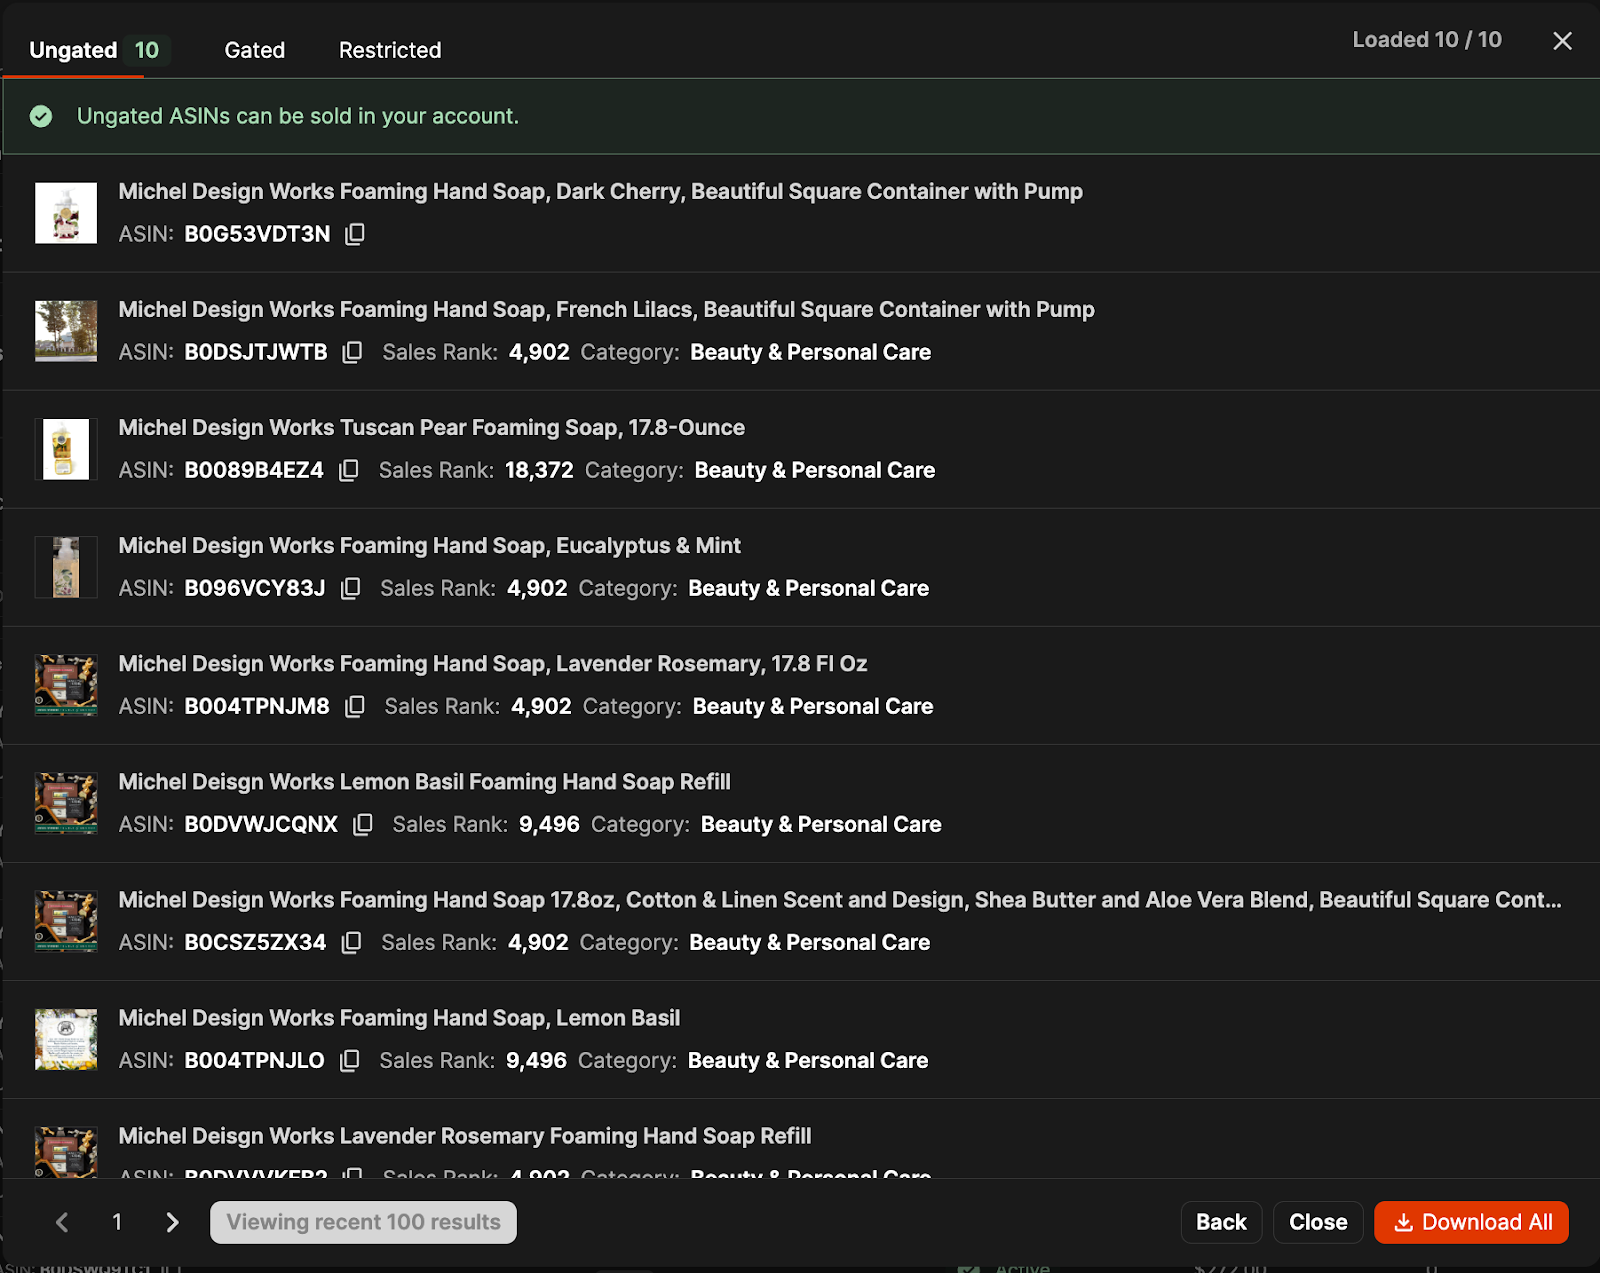Open the Dark Cherry soap thumbnail
This screenshot has height=1273, width=1600.
(66, 213)
